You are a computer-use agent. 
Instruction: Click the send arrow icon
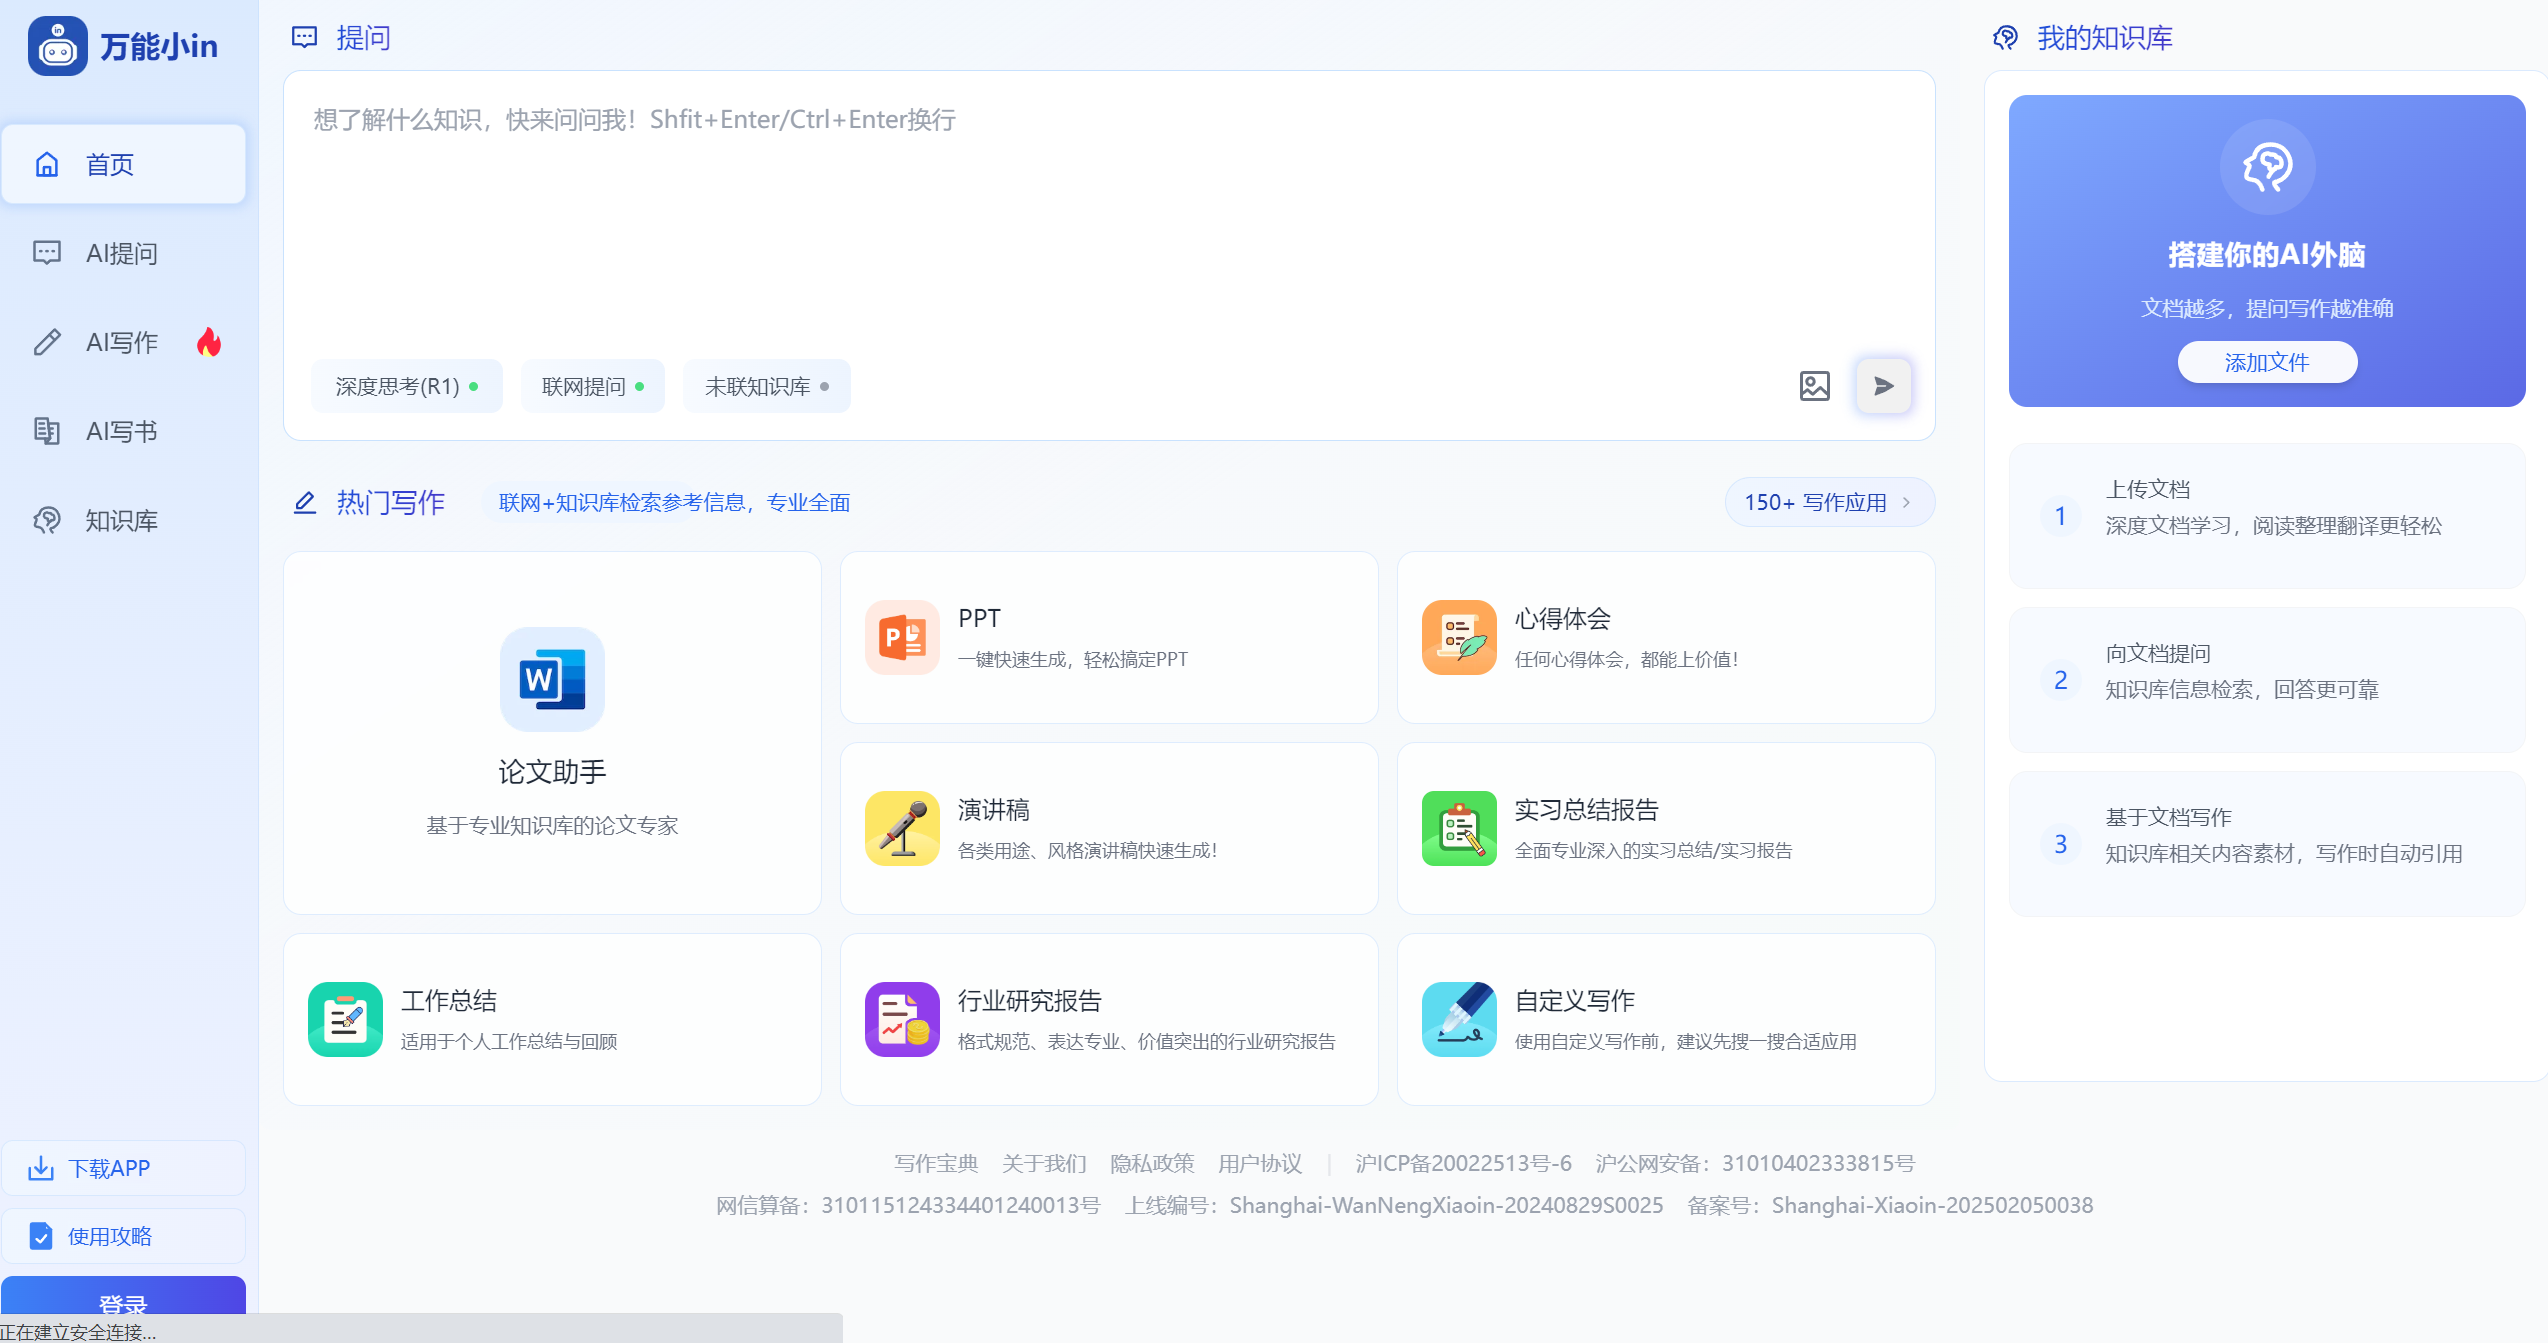click(x=1883, y=386)
